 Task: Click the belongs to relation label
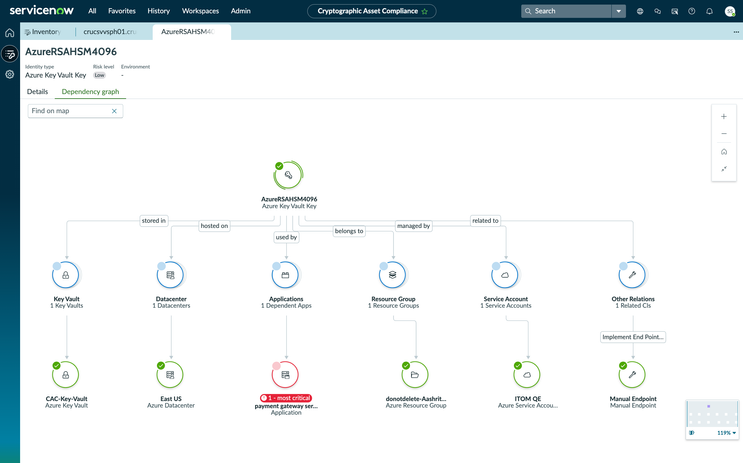[349, 231]
